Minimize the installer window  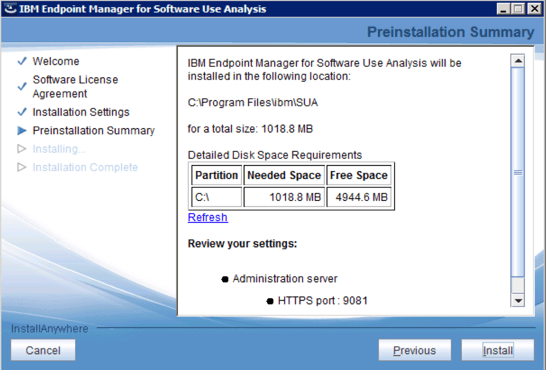click(503, 9)
